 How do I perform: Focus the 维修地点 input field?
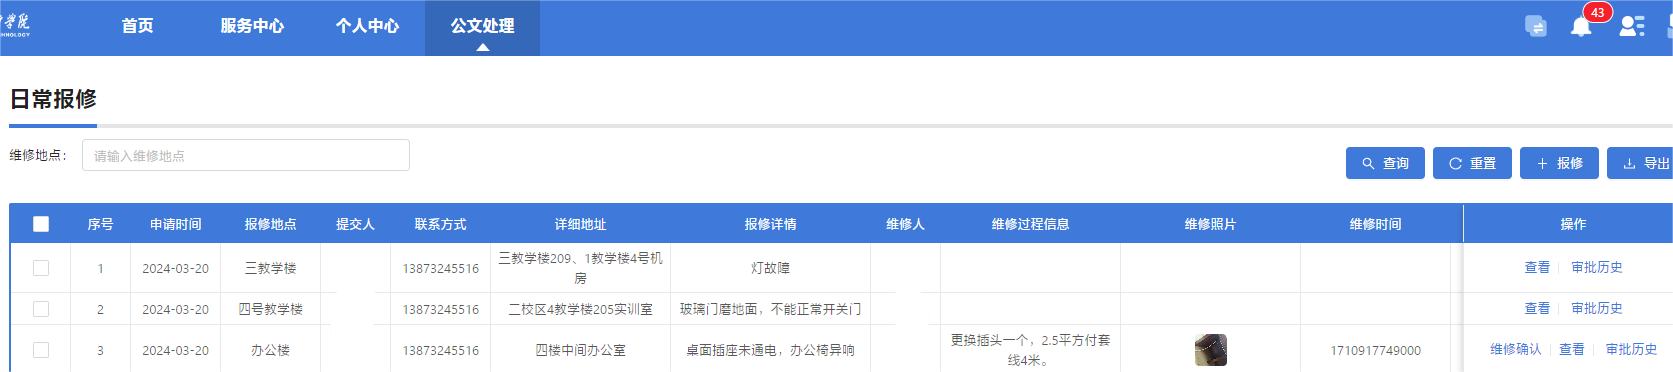[x=246, y=155]
